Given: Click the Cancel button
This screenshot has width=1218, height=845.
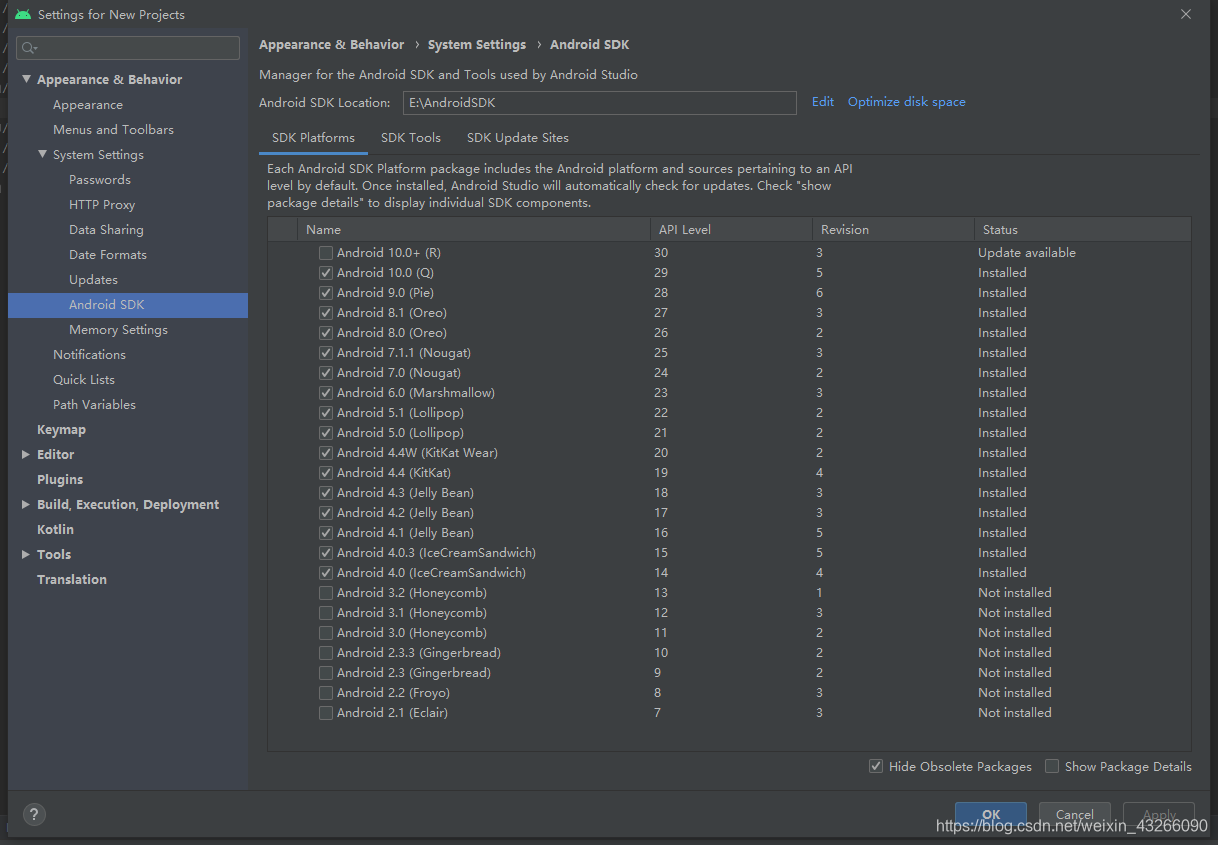Looking at the screenshot, I should coord(1075,814).
